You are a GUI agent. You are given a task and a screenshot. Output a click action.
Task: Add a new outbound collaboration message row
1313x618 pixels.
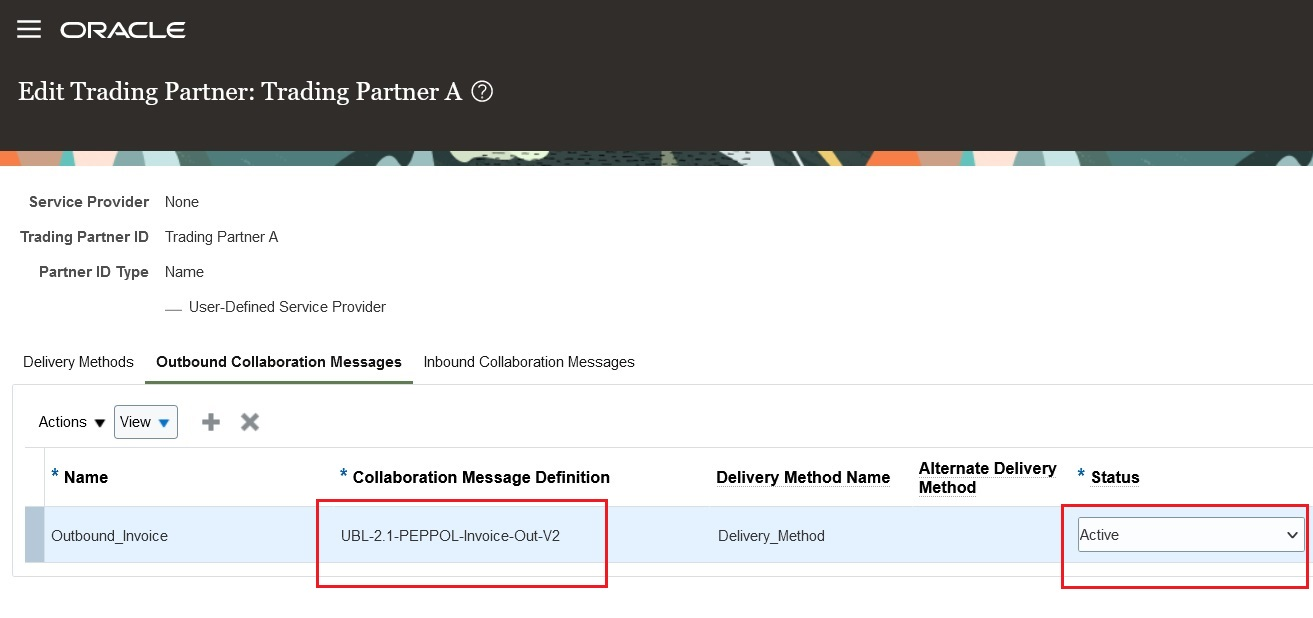coord(210,421)
